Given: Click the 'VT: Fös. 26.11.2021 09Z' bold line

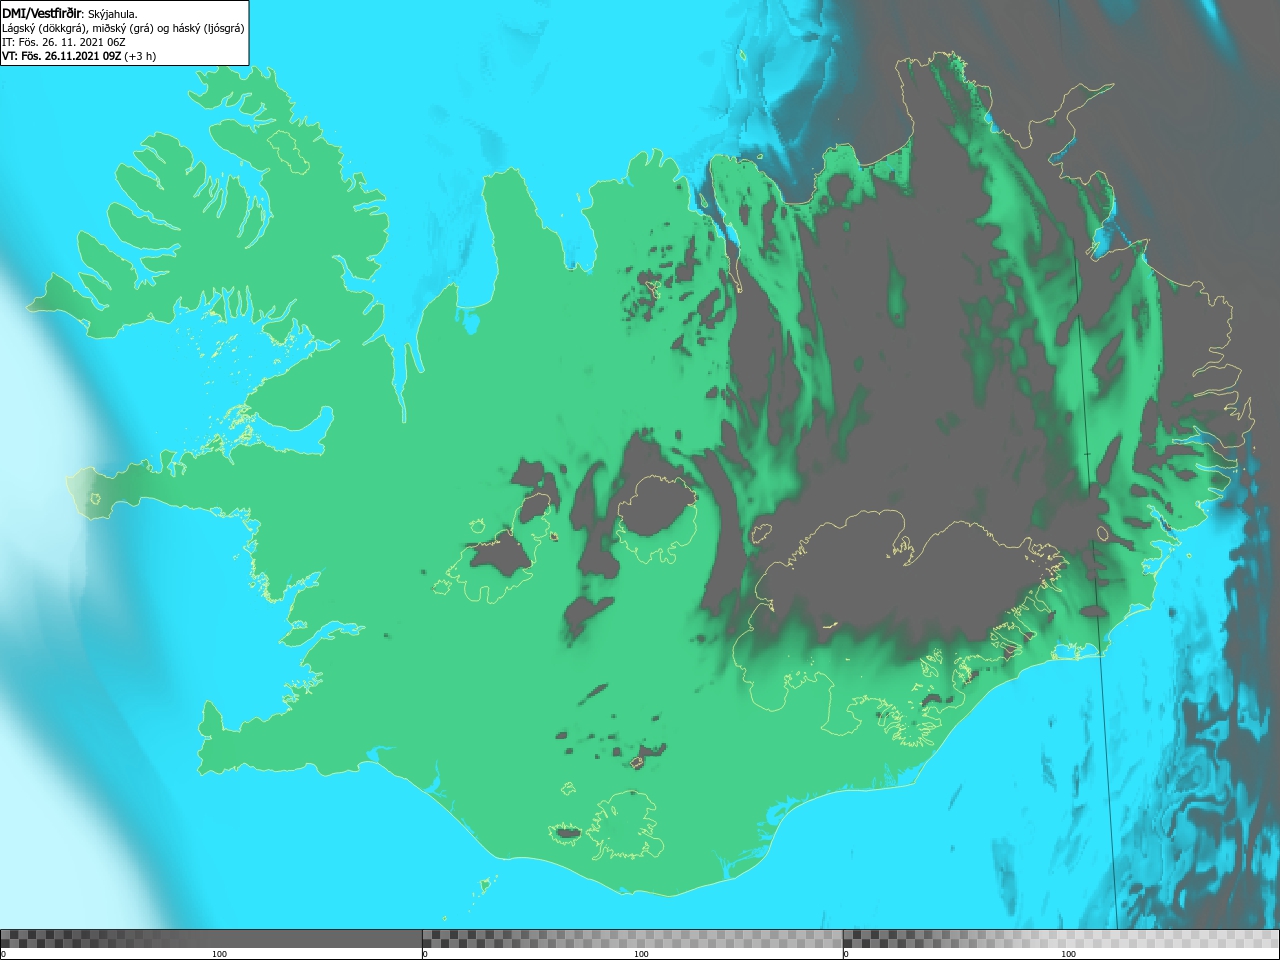Looking at the screenshot, I should (62, 56).
